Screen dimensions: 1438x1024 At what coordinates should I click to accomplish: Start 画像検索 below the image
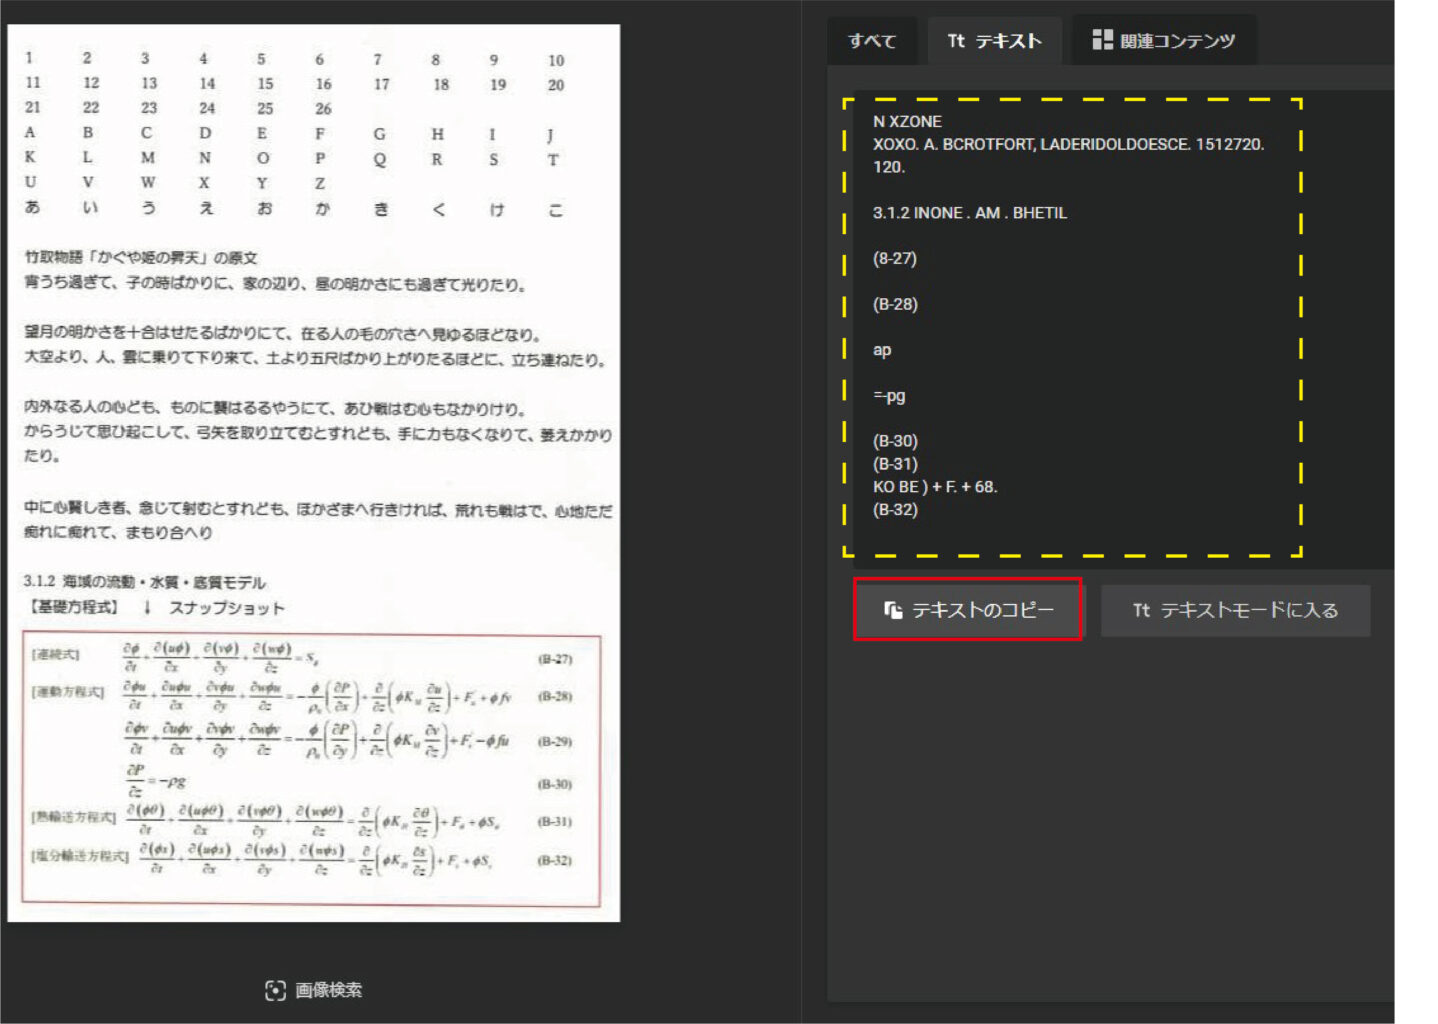(328, 990)
